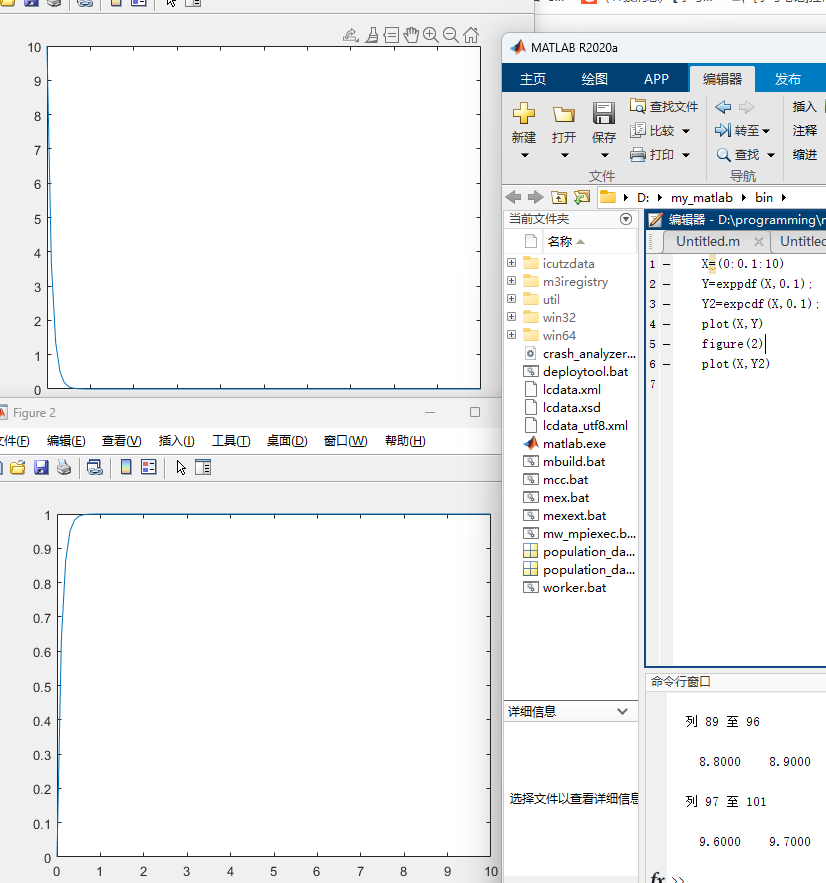Insert colorbar via Figure 2 toolbar icon
The height and width of the screenshot is (883, 826).
coord(126,467)
